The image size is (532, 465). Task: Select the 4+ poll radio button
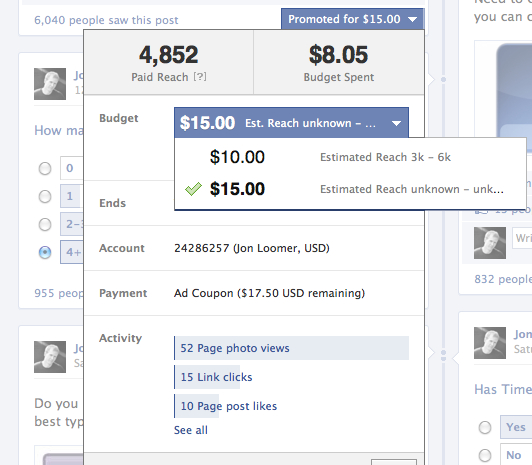tap(45, 252)
